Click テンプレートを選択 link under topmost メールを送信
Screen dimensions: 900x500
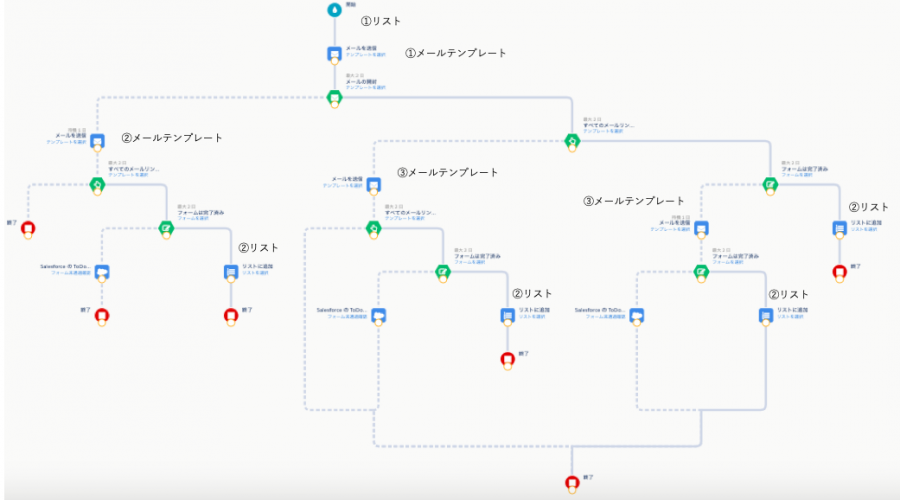(x=366, y=55)
